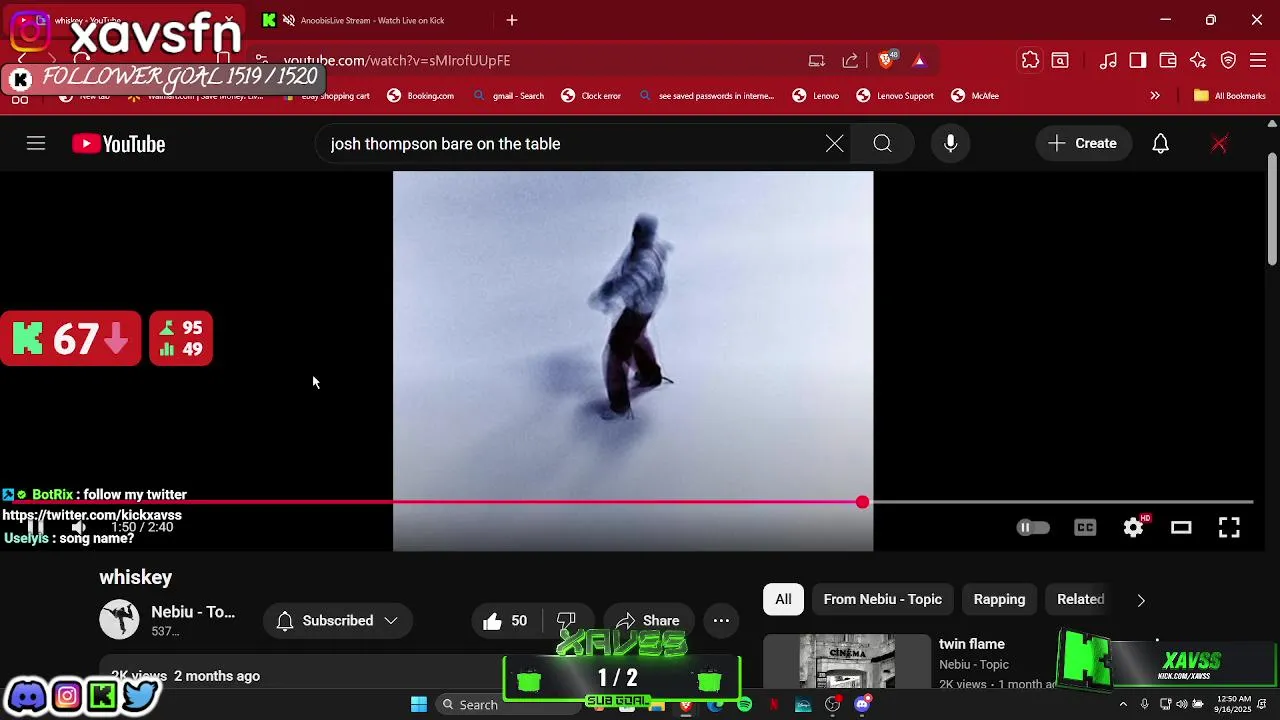Open Discord from the taskbar
Image resolution: width=1280 pixels, height=720 pixels.
(862, 705)
